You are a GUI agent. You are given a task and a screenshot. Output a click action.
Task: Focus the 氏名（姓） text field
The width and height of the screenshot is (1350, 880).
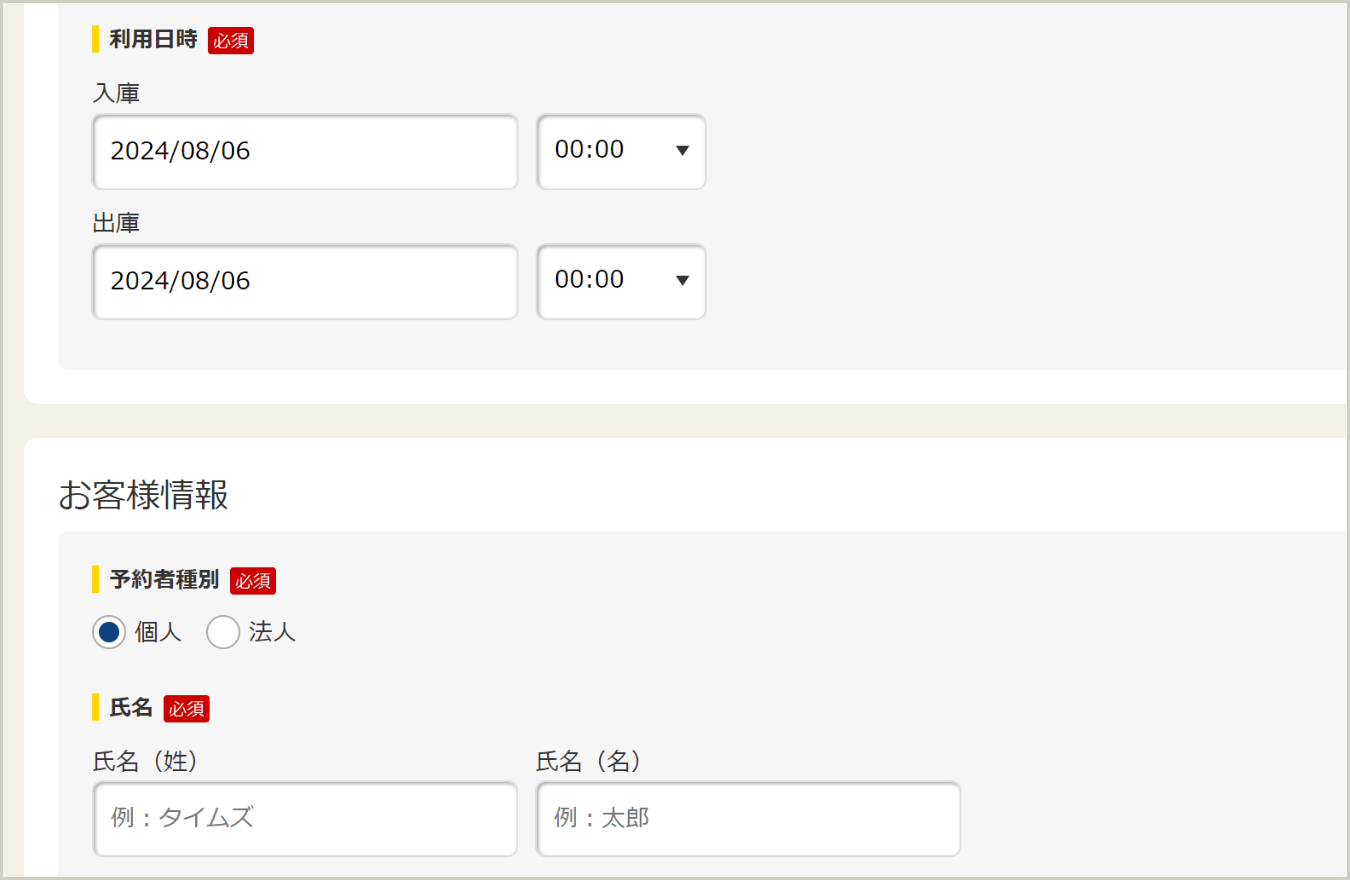[x=305, y=819]
